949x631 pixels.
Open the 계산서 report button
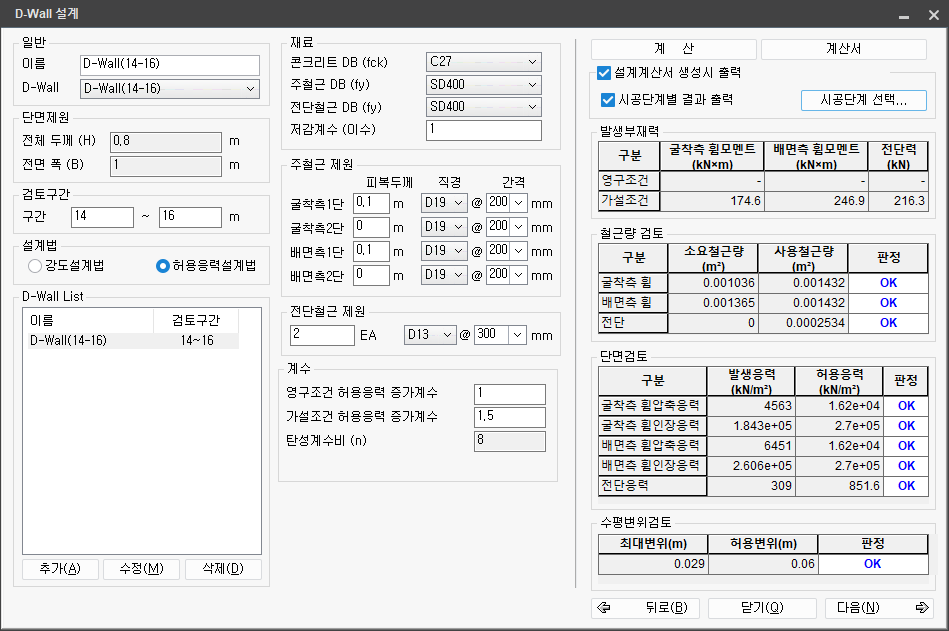click(x=843, y=49)
